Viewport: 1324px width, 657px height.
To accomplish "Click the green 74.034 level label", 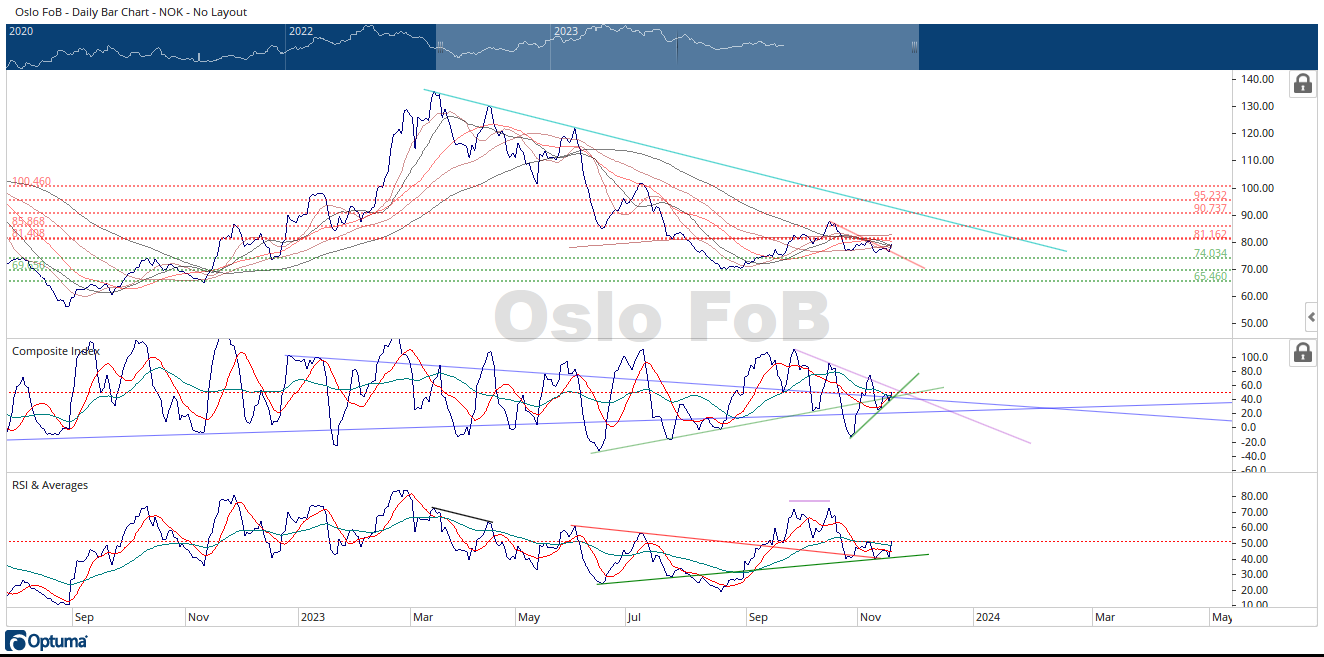I will pyautogui.click(x=1210, y=254).
